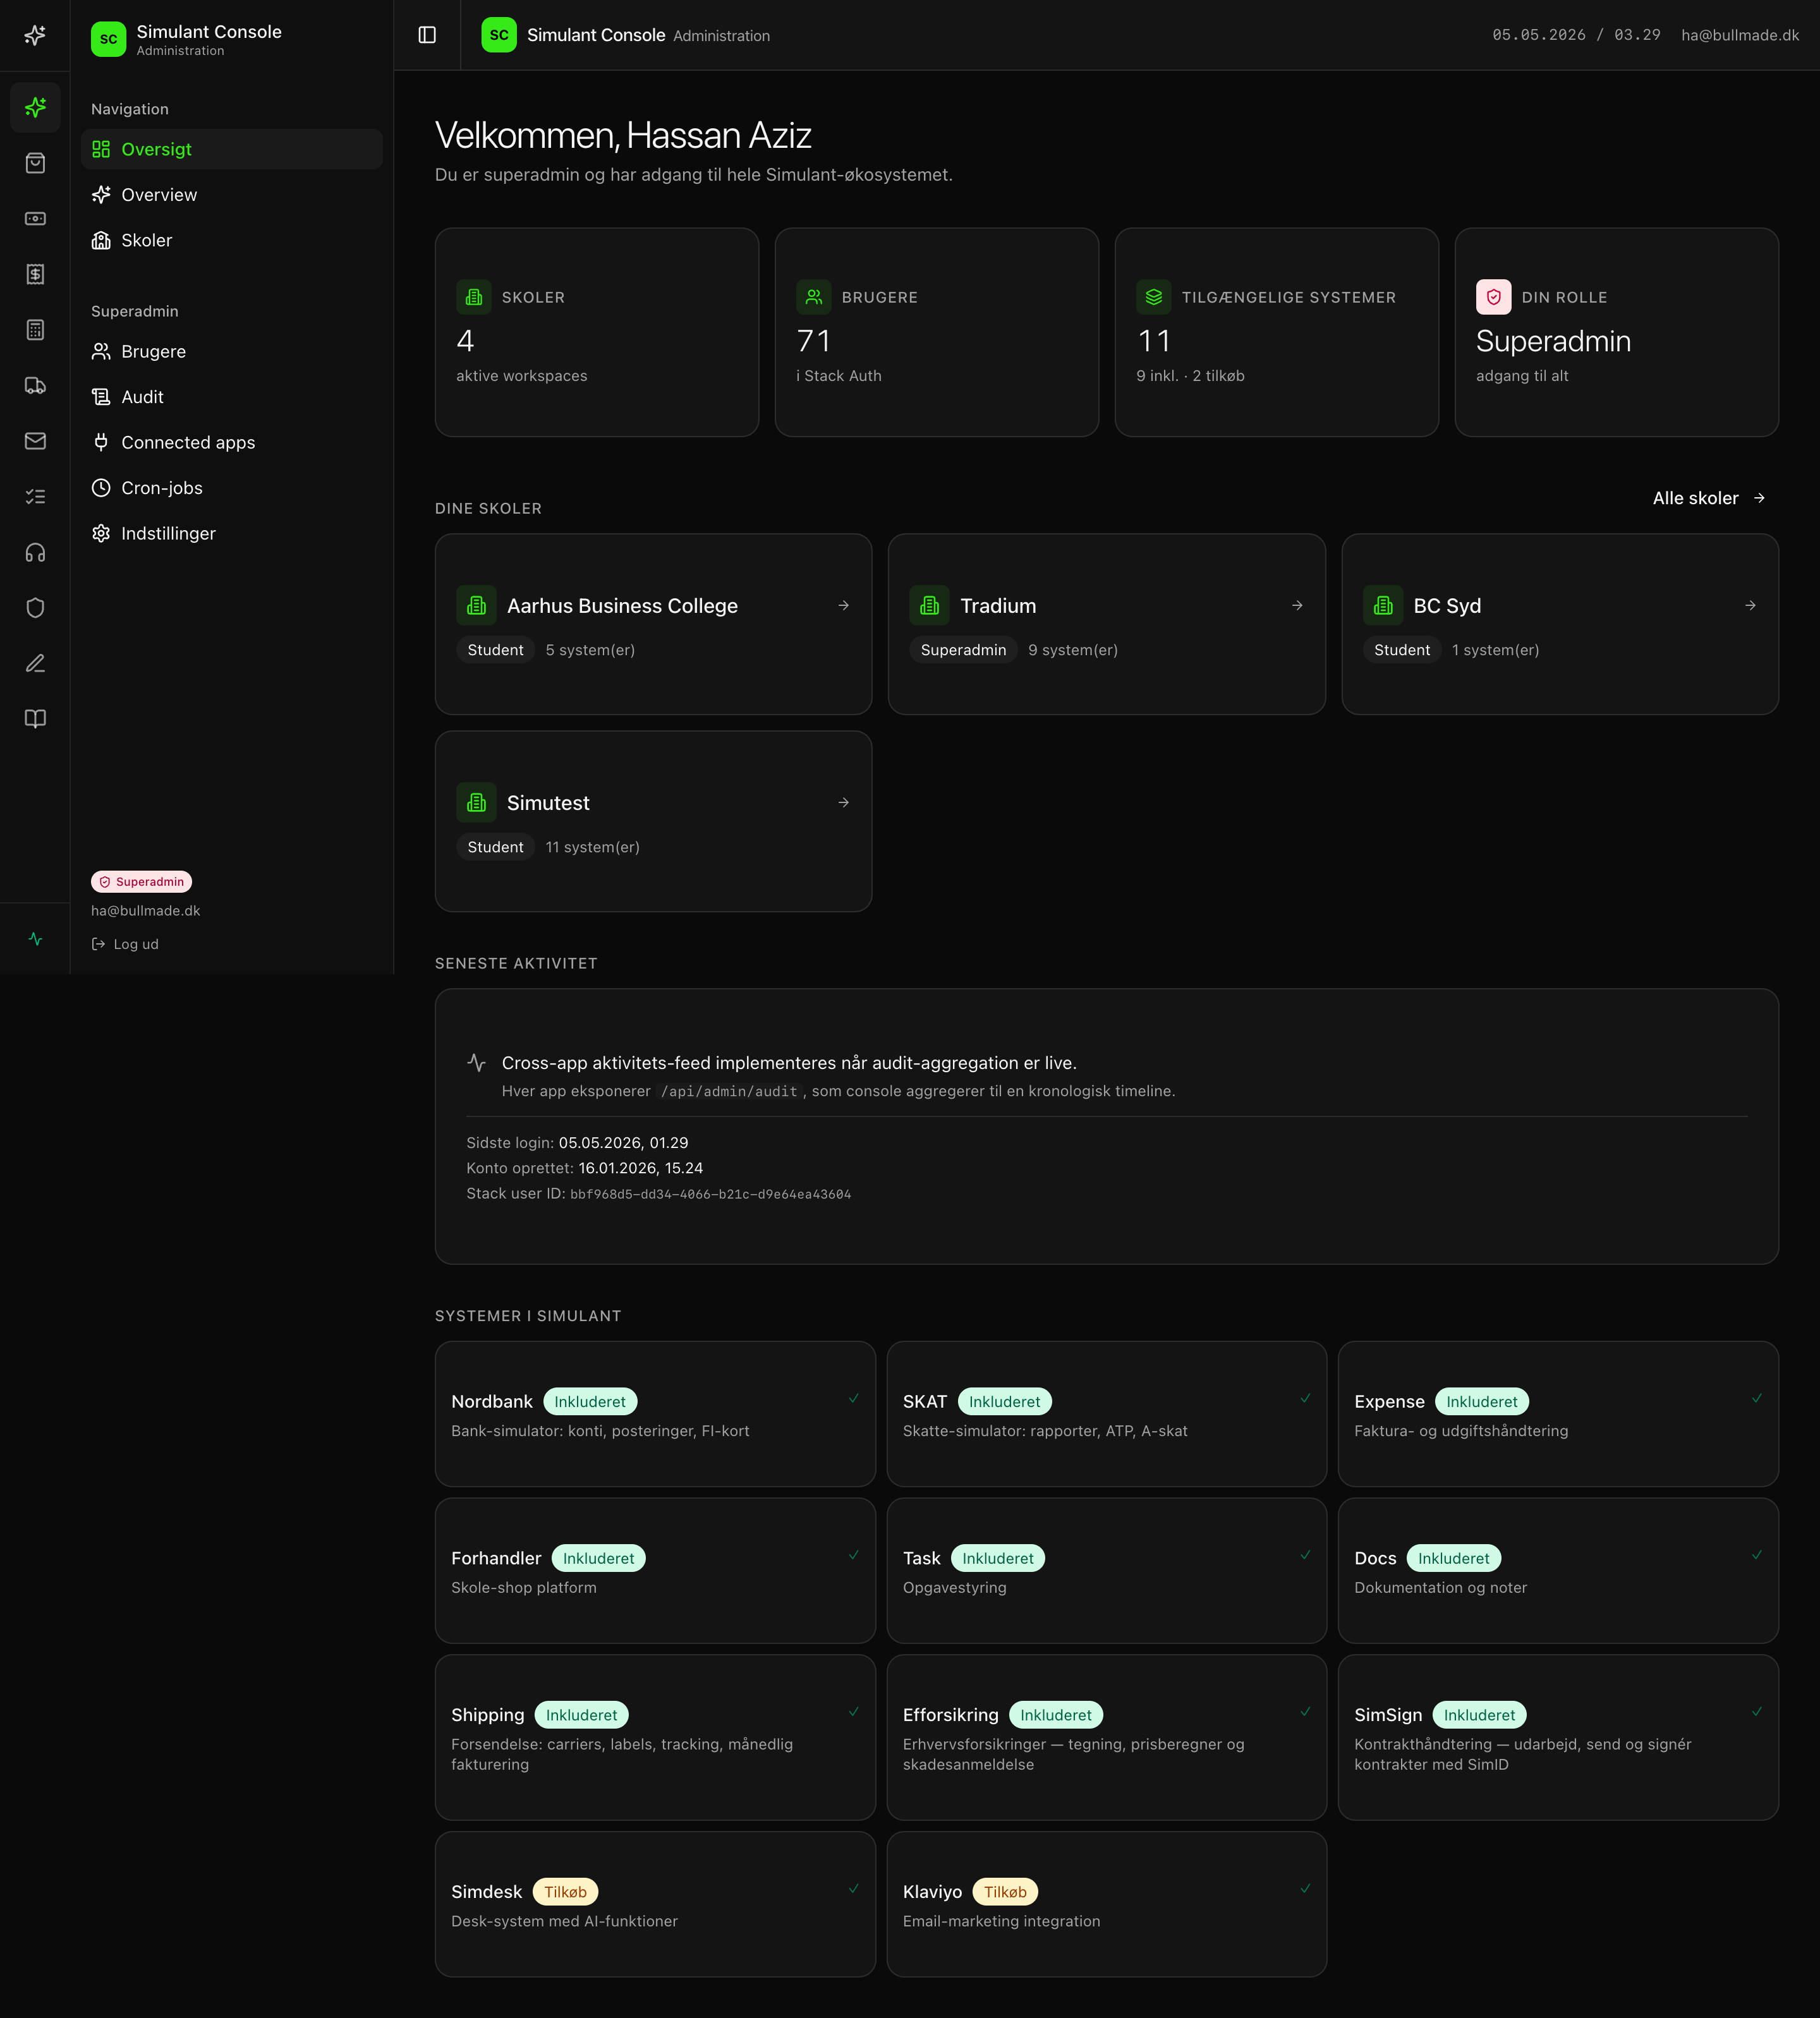Open the Expense system card
The image size is (1820, 2018).
[1558, 1414]
